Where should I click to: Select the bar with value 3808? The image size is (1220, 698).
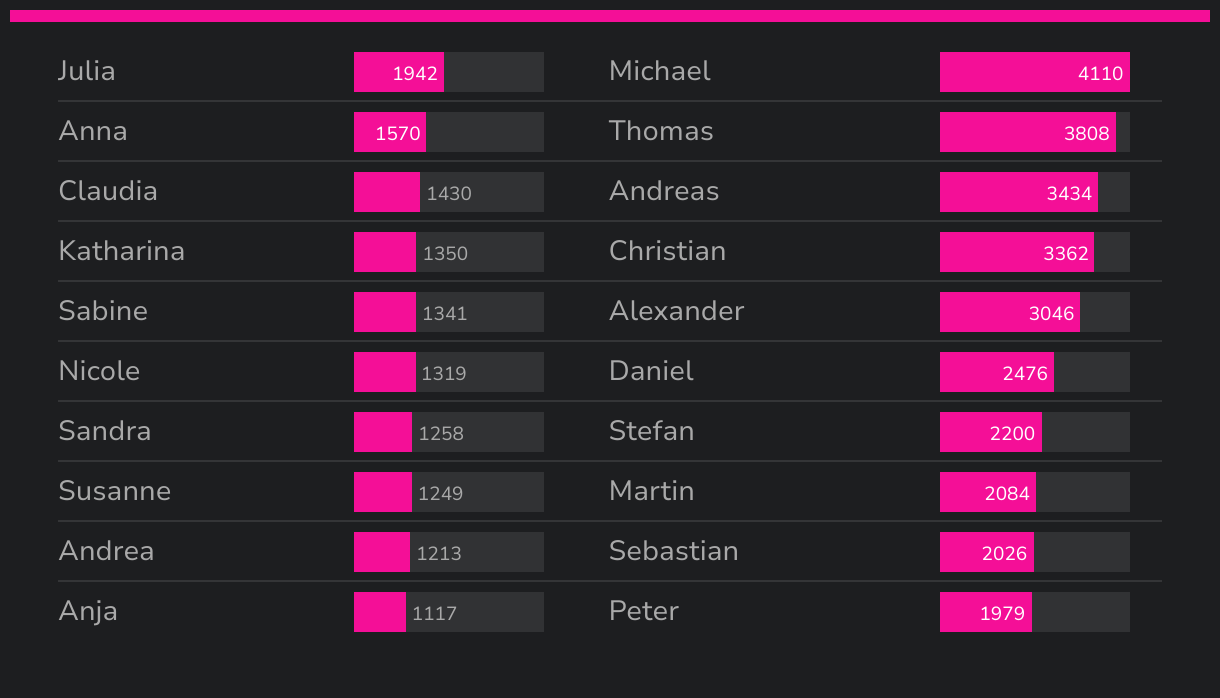click(1027, 132)
